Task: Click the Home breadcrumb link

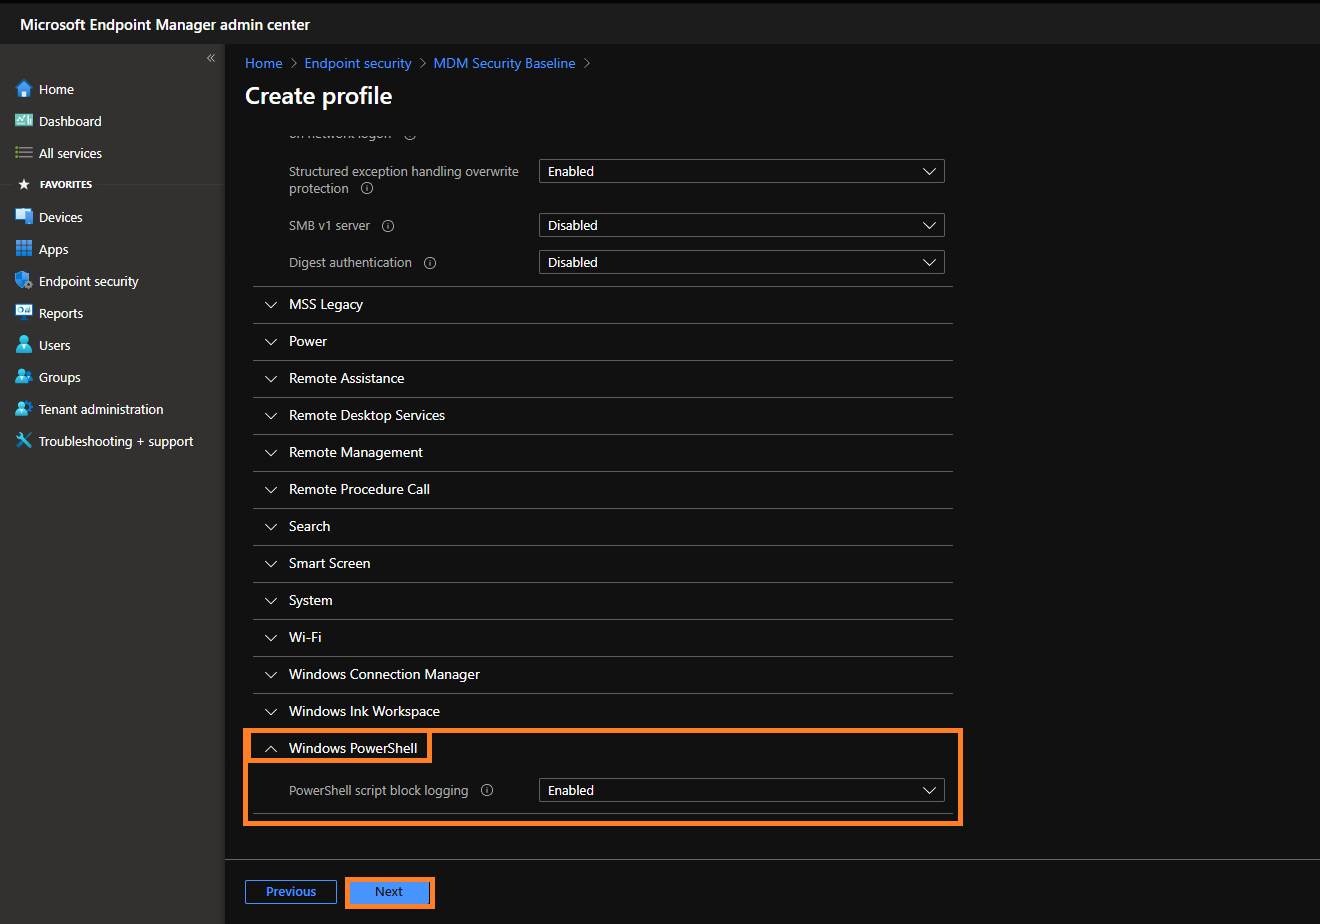Action: [264, 63]
